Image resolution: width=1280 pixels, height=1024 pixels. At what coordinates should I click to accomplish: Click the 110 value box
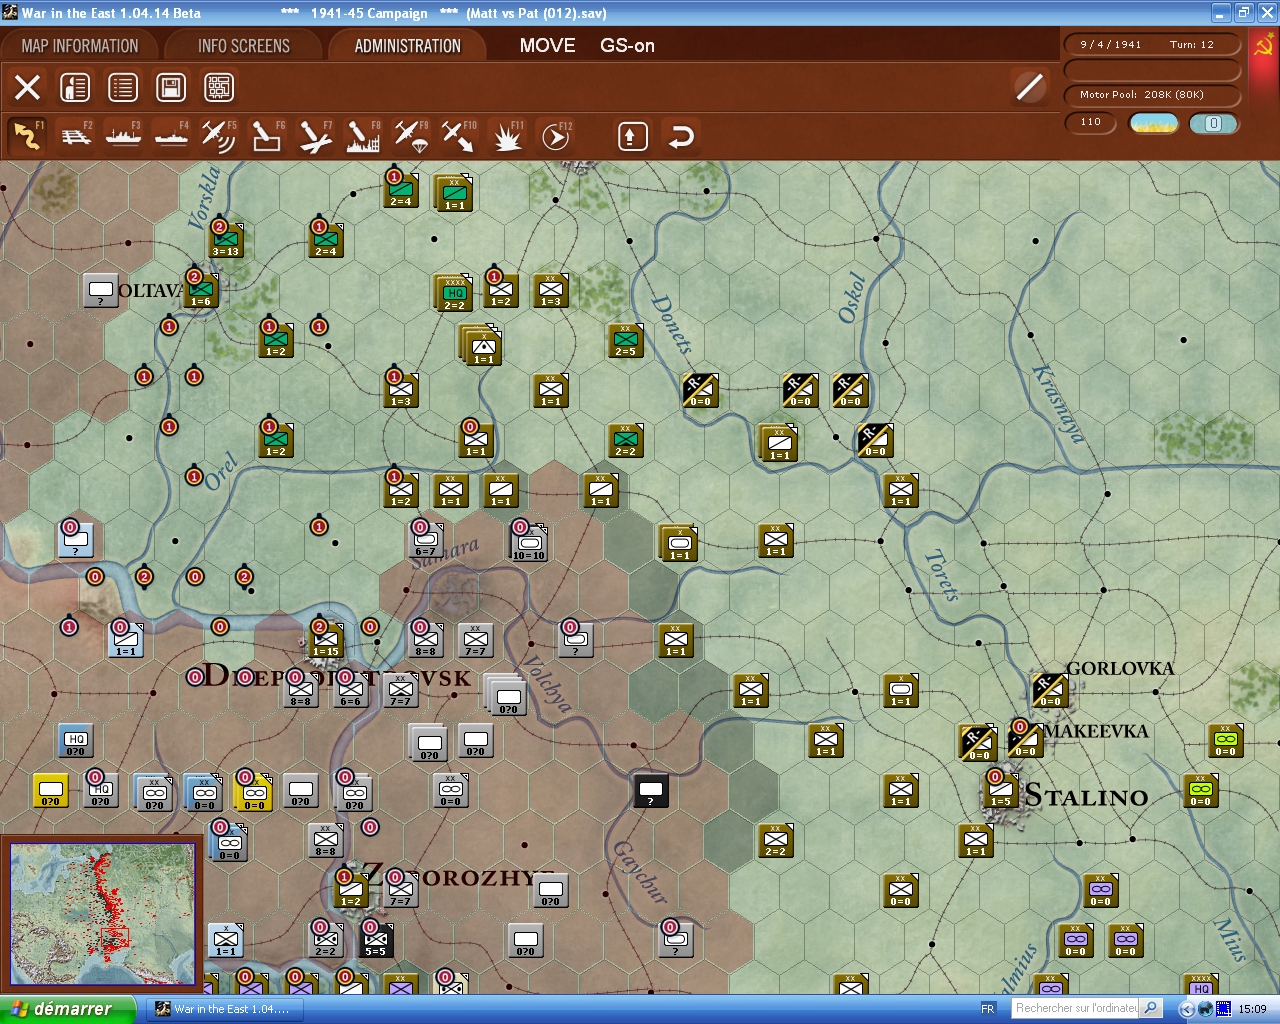point(1091,123)
